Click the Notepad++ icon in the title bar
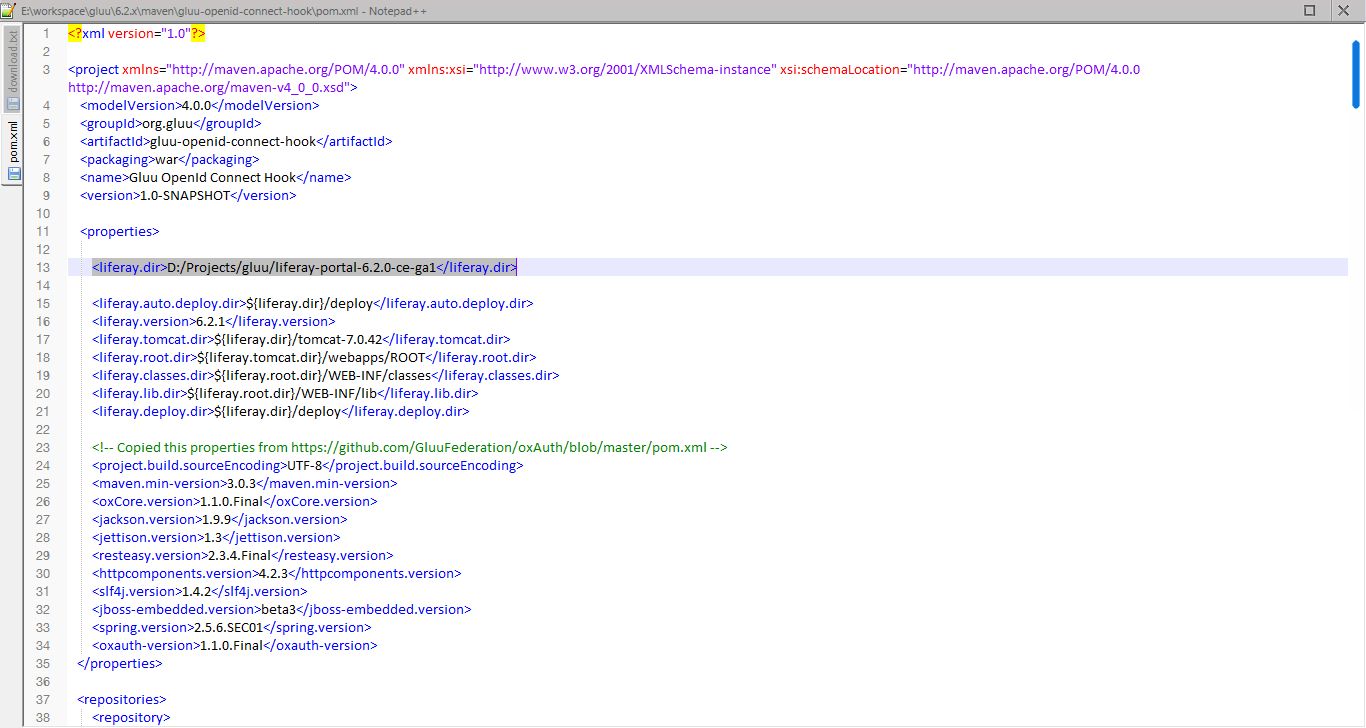This screenshot has width=1366, height=728. point(10,10)
